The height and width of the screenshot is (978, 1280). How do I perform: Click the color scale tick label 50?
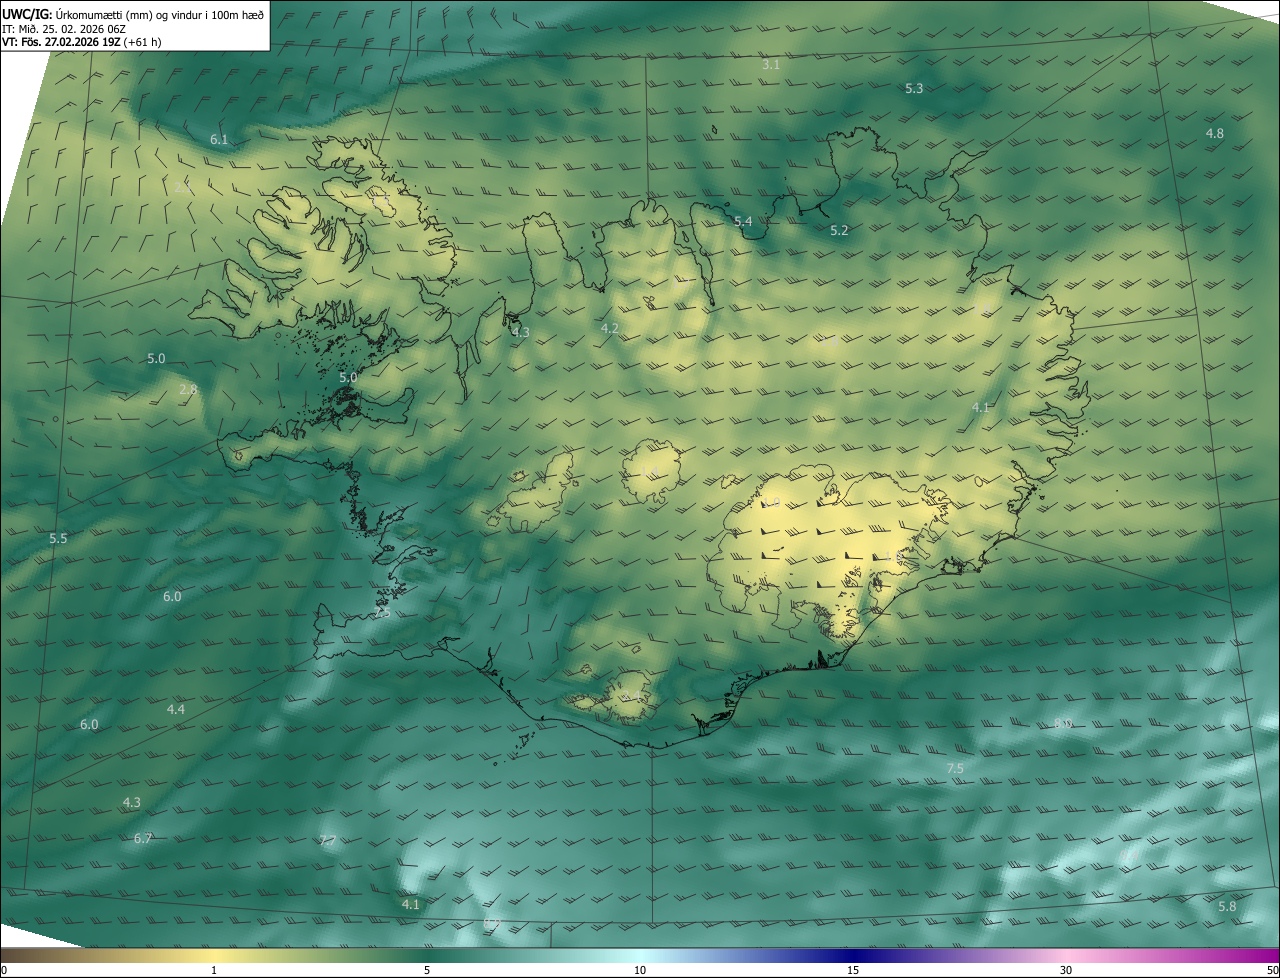[1272, 970]
